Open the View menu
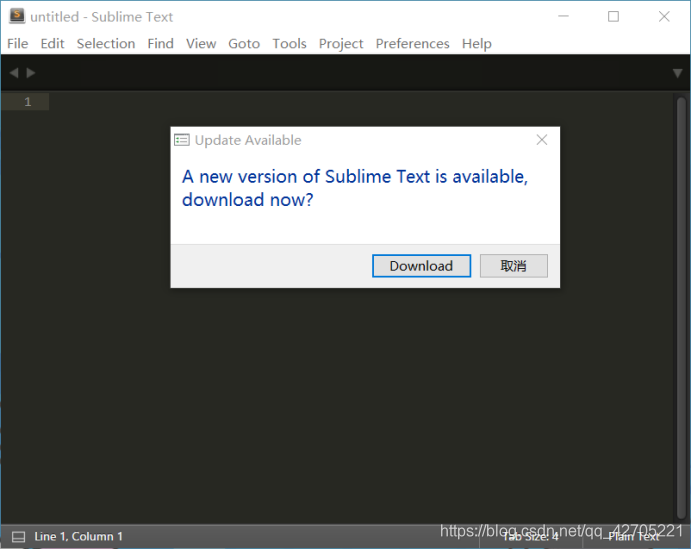 [x=201, y=44]
